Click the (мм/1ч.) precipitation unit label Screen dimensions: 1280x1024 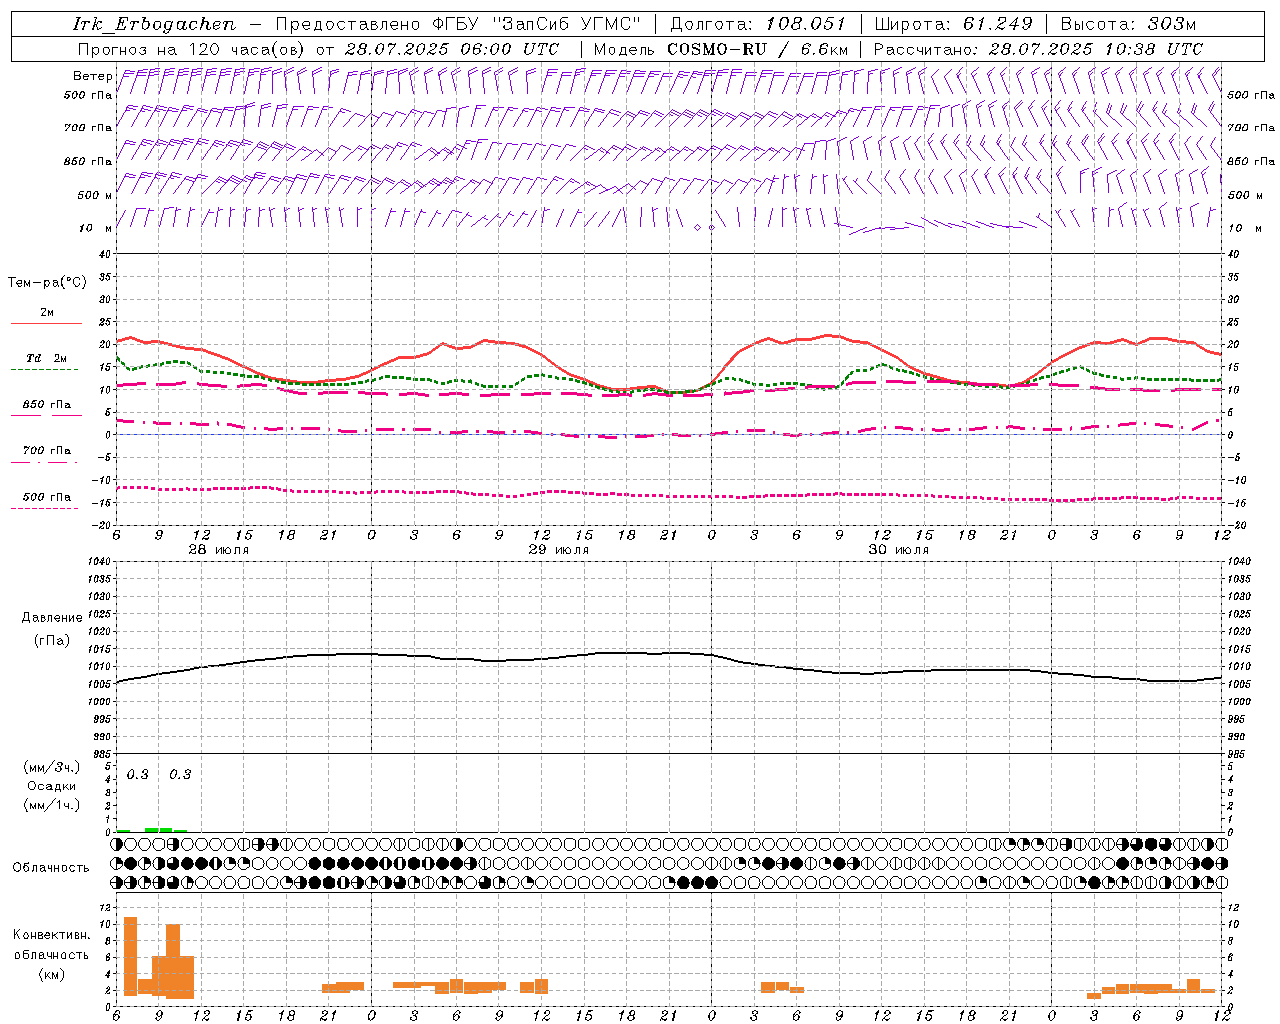[x=52, y=805]
